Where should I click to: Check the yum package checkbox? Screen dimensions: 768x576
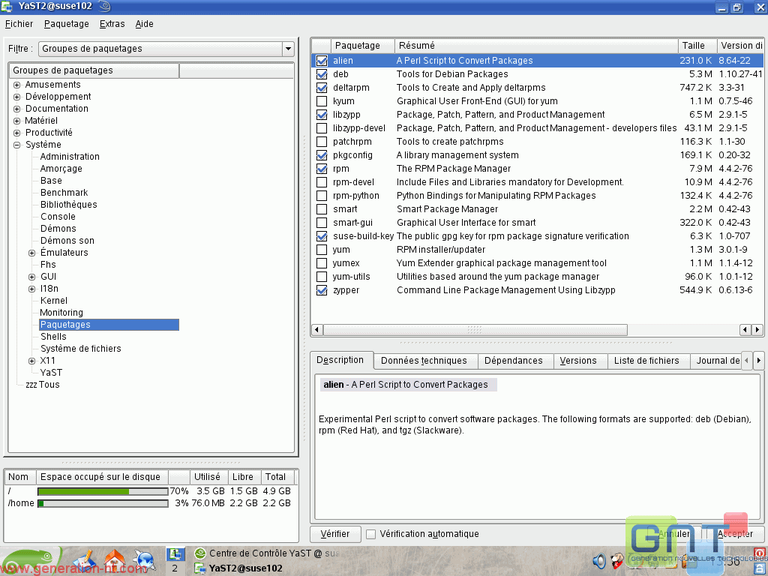tap(321, 250)
